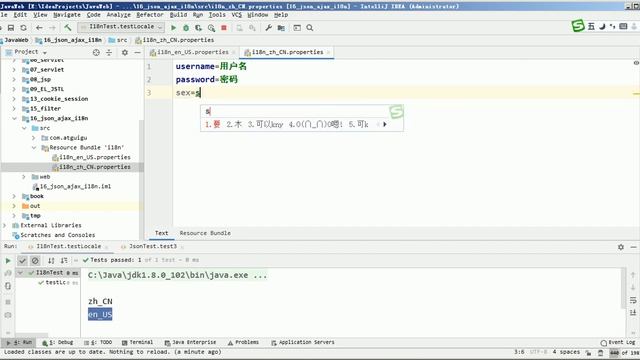
Task: Open the Terminal tool window
Action: click(x=138, y=342)
